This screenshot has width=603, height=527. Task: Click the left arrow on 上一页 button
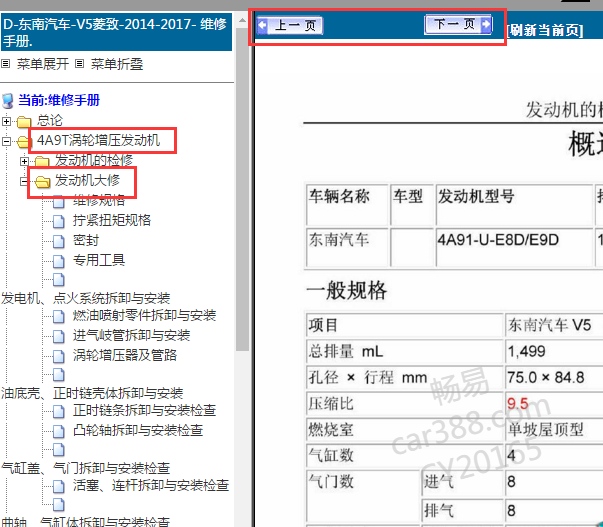(x=262, y=25)
